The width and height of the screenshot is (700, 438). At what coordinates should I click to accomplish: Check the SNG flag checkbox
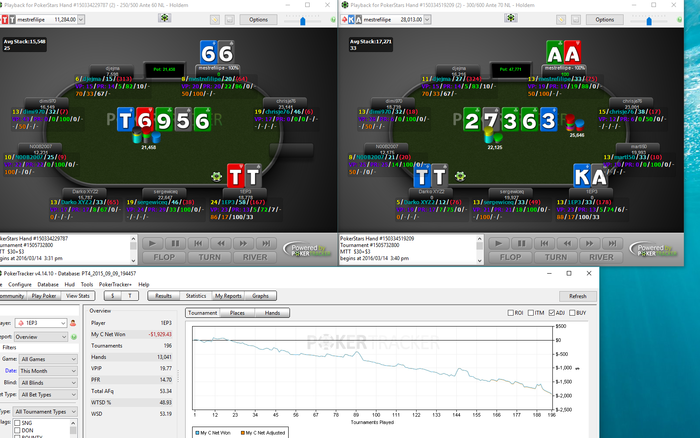tap(17, 423)
